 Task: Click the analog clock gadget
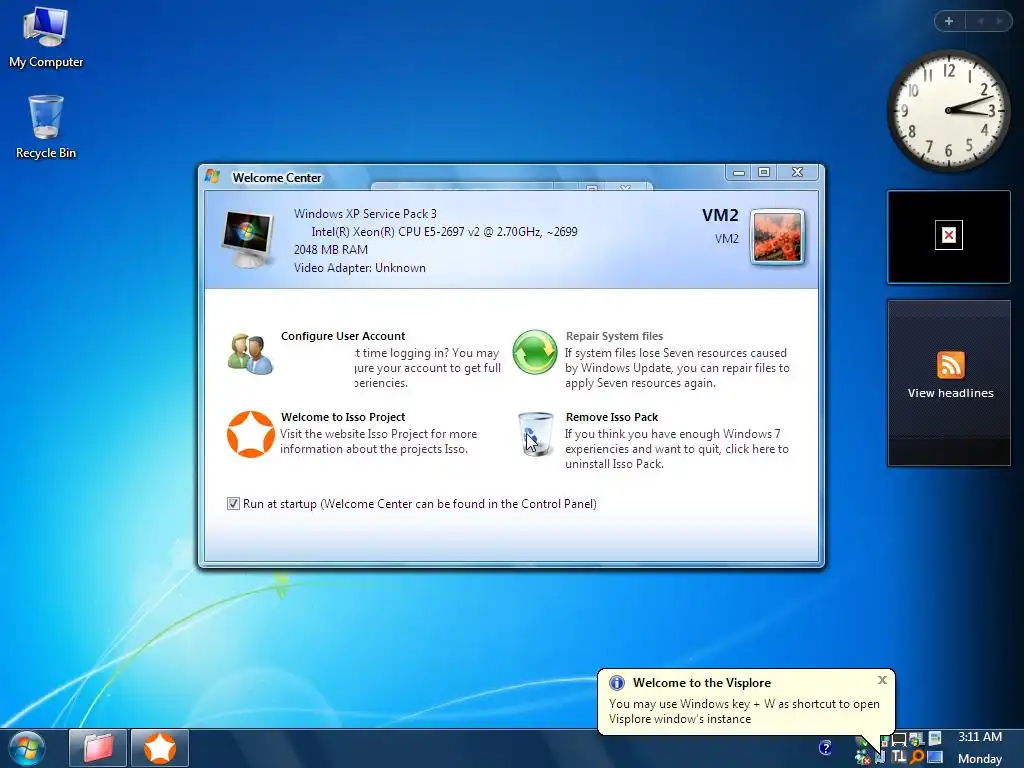(948, 110)
